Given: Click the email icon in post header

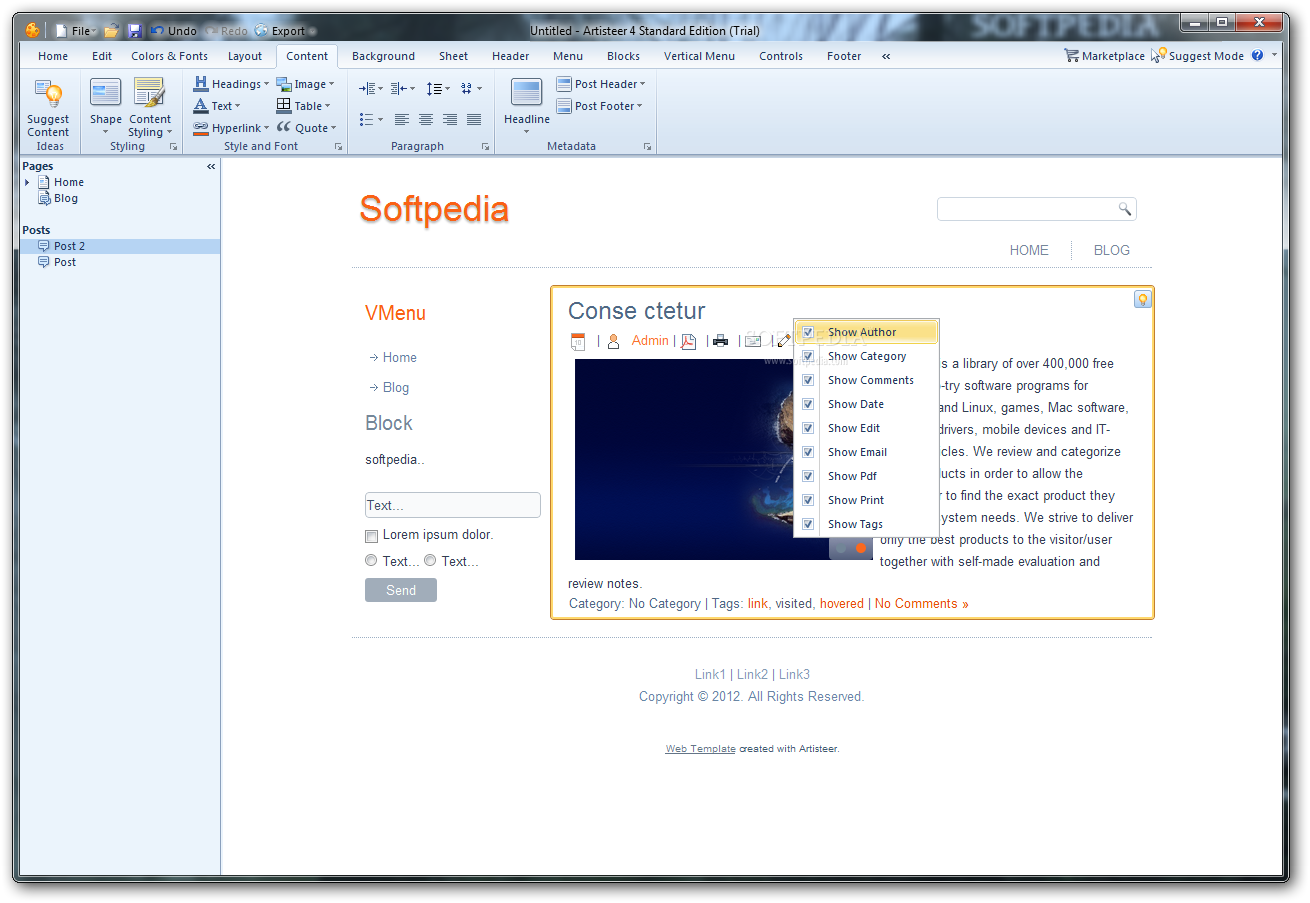Looking at the screenshot, I should [753, 341].
